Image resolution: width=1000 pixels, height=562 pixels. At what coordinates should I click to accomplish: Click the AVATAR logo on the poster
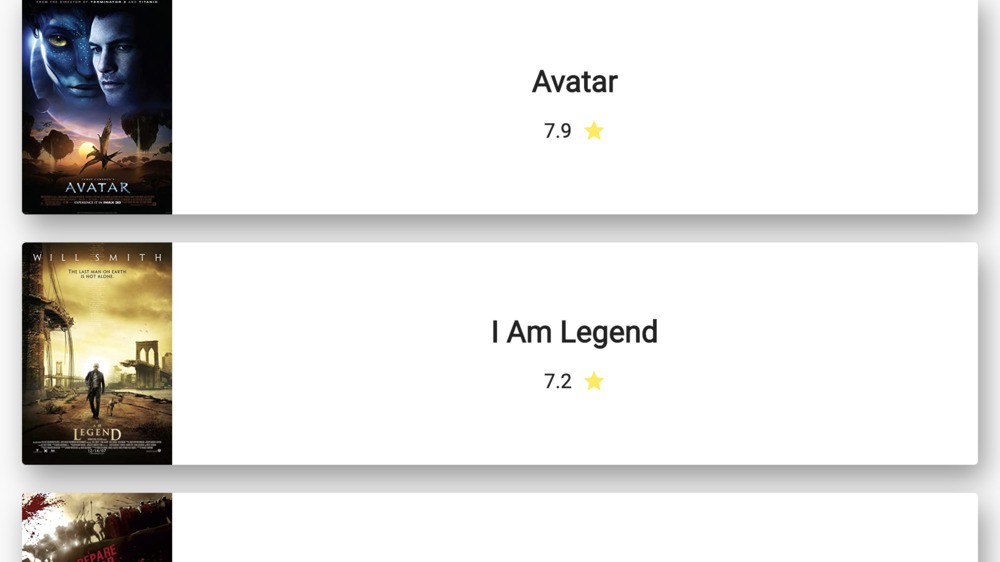pos(97,187)
